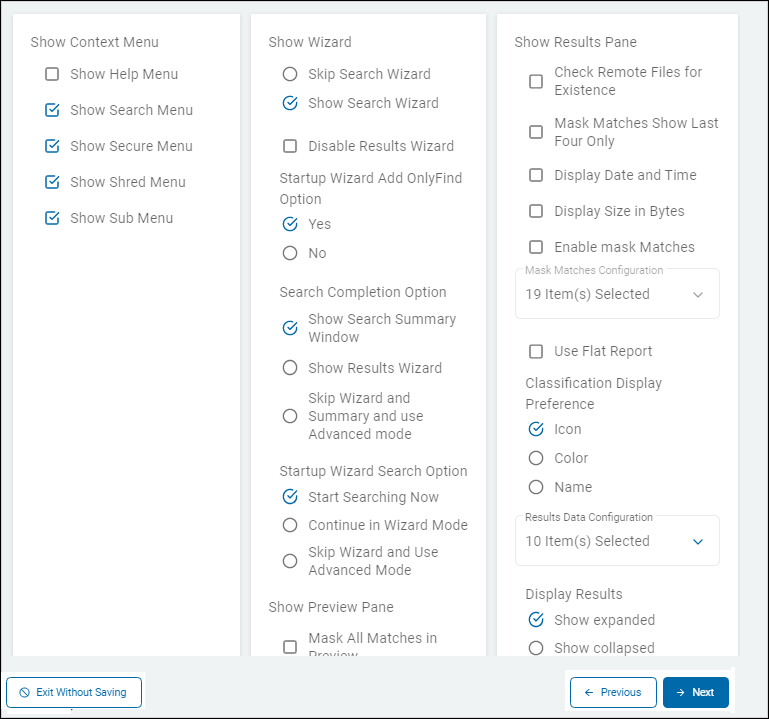Go back with the Previous button
Viewport: 769px width, 719px height.
[613, 692]
